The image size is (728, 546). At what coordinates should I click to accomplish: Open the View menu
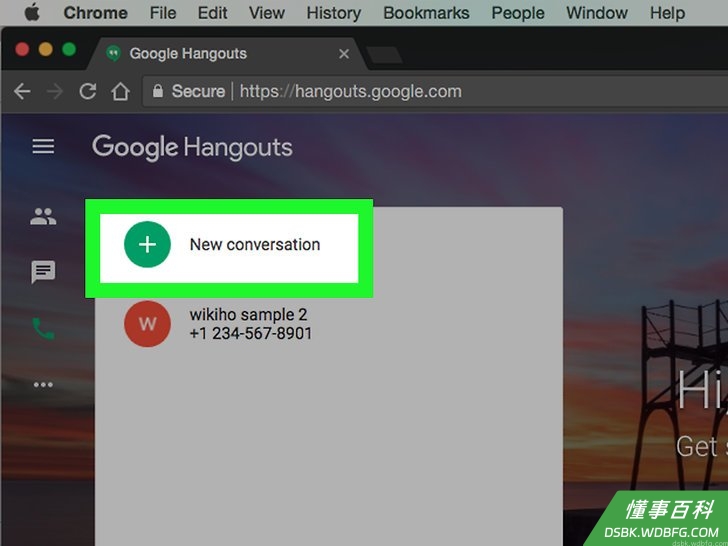(x=266, y=13)
